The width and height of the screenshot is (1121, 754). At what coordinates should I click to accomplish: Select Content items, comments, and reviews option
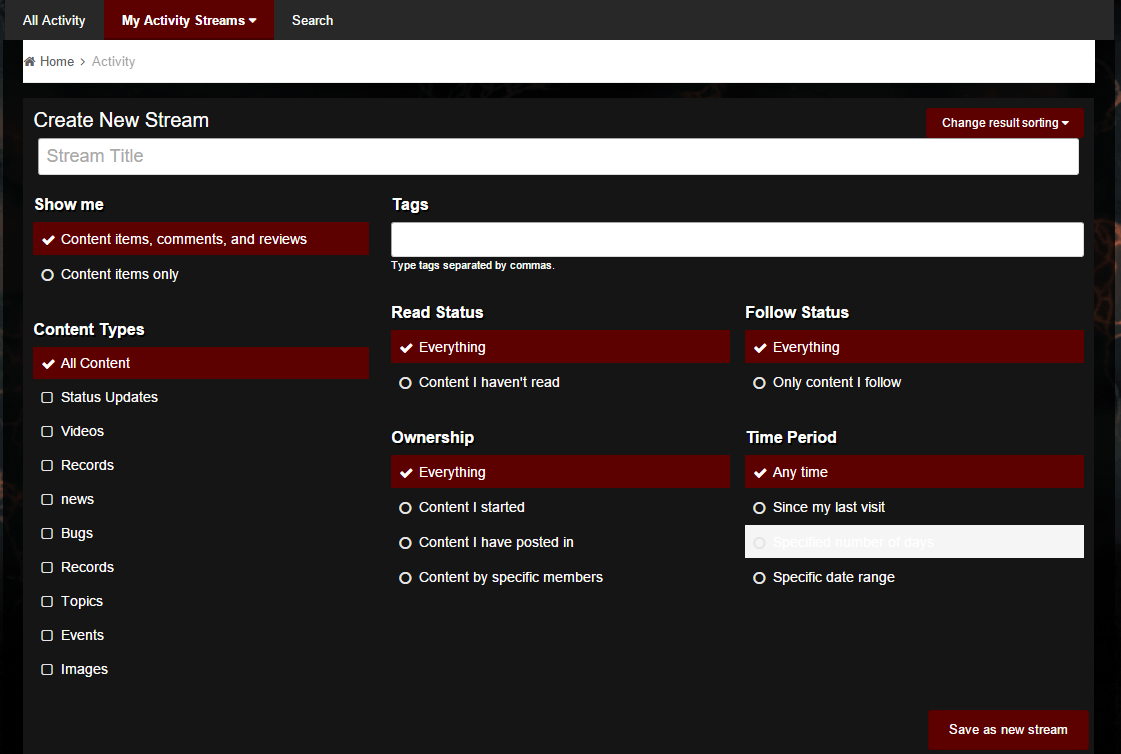tap(201, 239)
